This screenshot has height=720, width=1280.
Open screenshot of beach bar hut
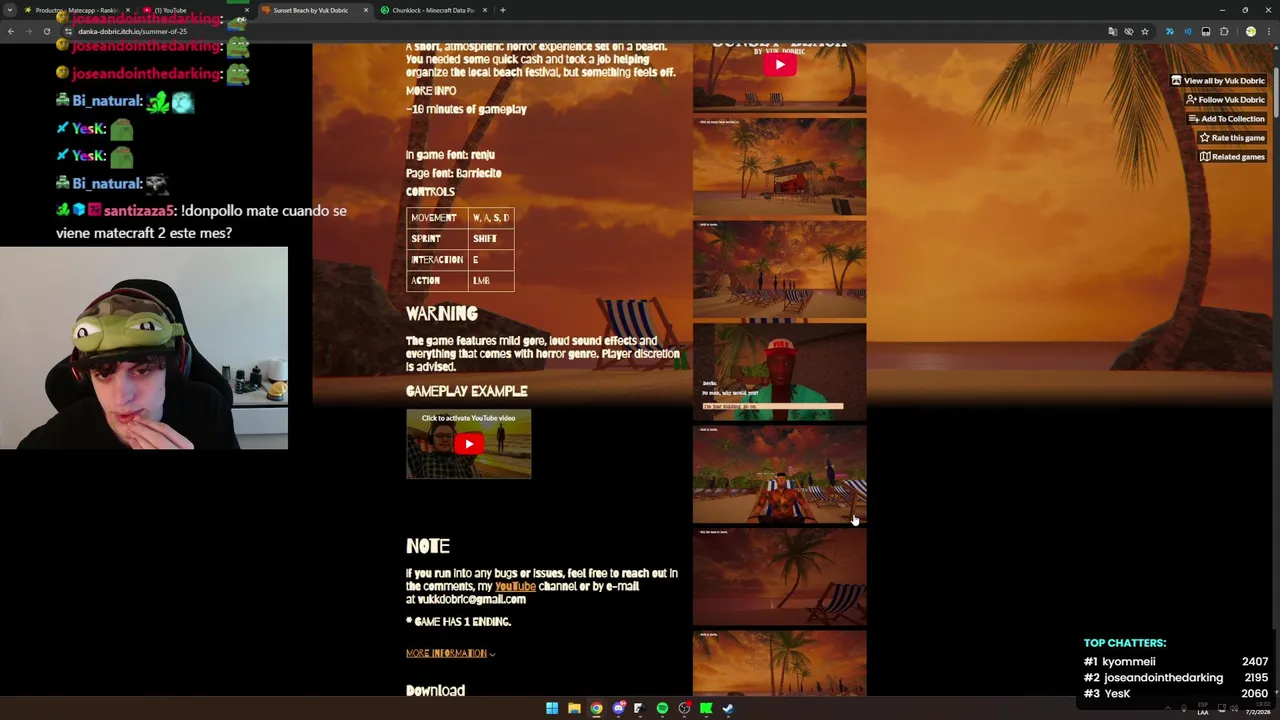coord(779,166)
